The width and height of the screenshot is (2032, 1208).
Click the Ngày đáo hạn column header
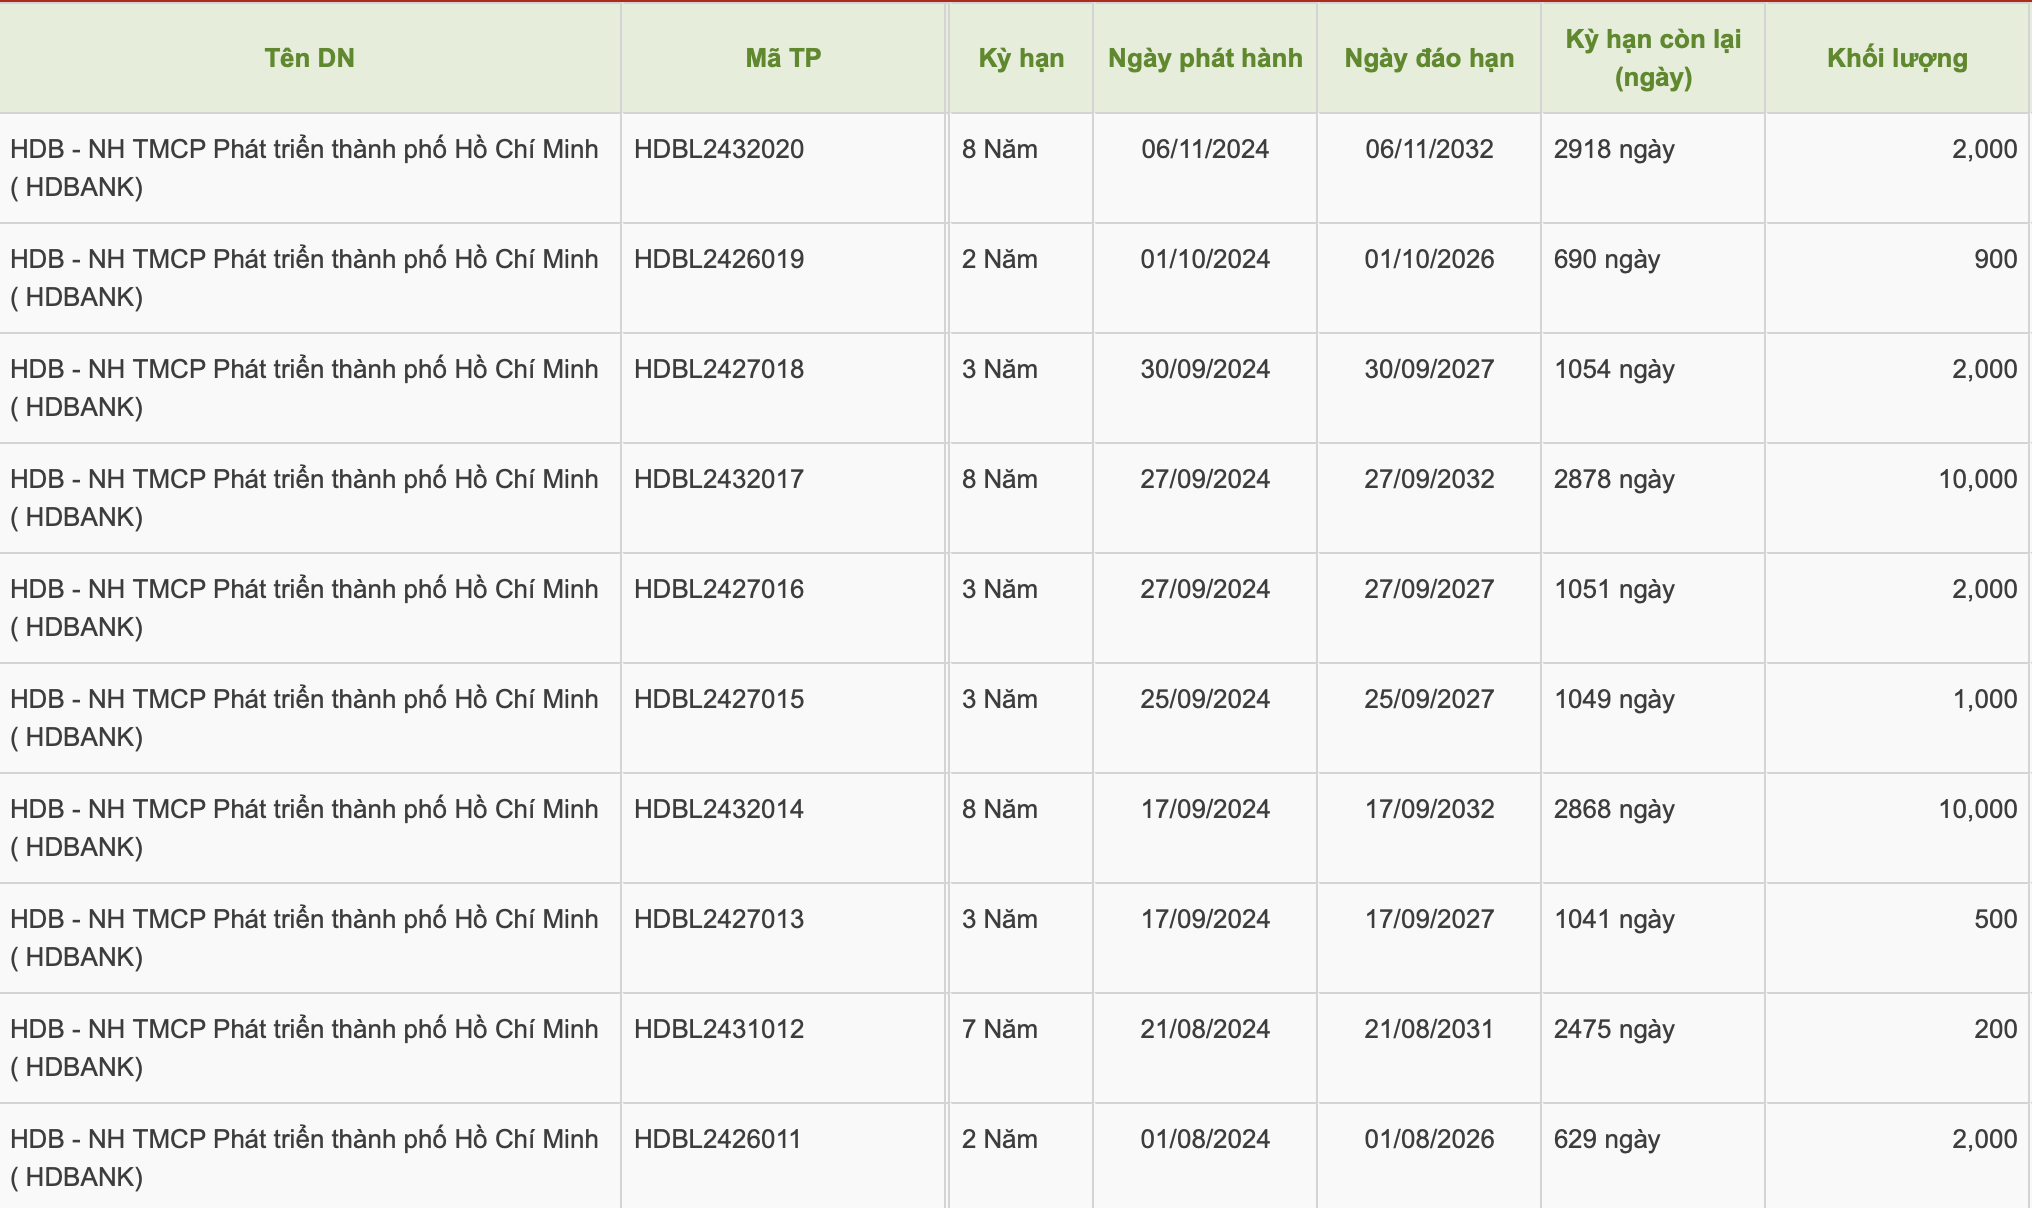1429,58
